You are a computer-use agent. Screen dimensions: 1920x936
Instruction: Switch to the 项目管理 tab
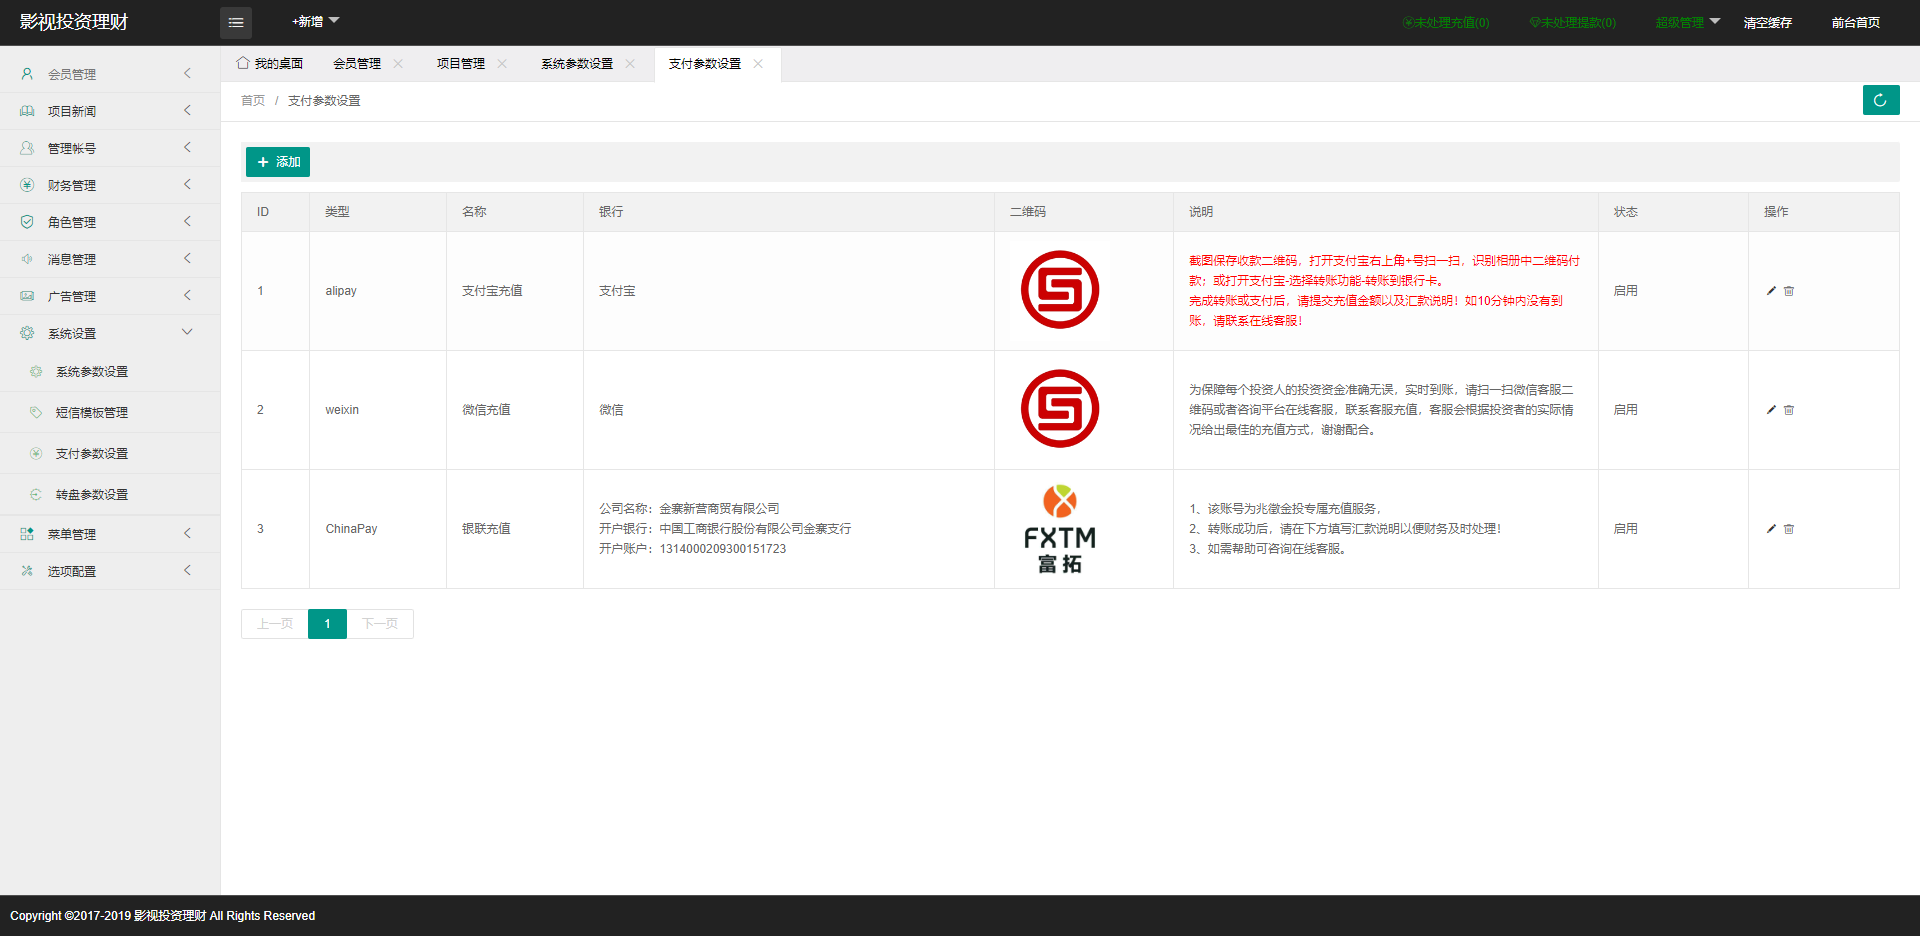pyautogui.click(x=459, y=63)
